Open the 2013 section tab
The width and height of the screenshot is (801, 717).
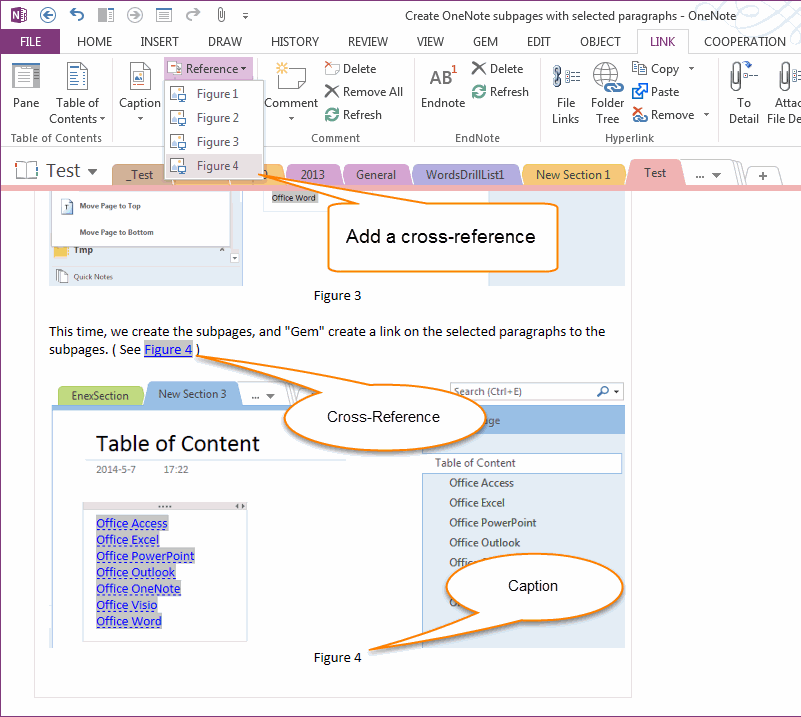[313, 175]
